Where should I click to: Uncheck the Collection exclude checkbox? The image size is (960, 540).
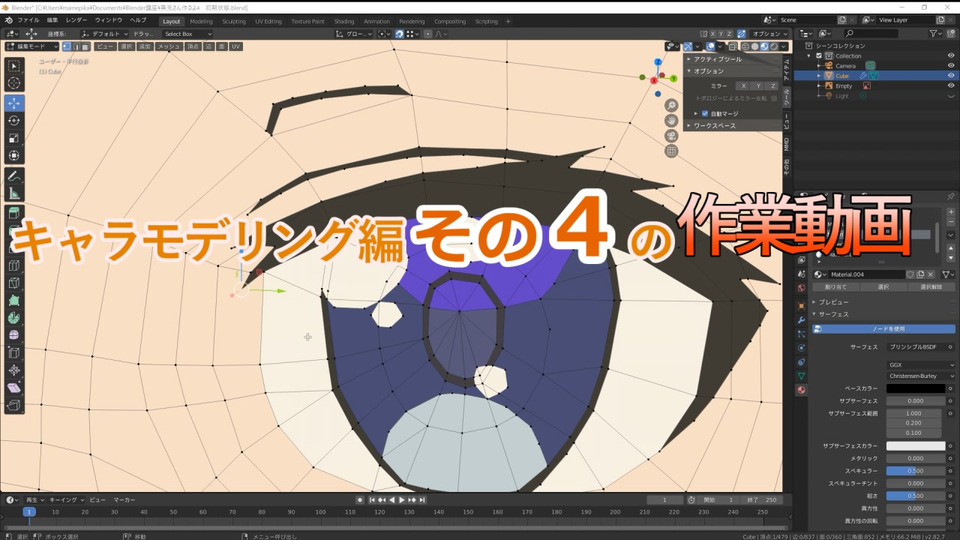(819, 56)
